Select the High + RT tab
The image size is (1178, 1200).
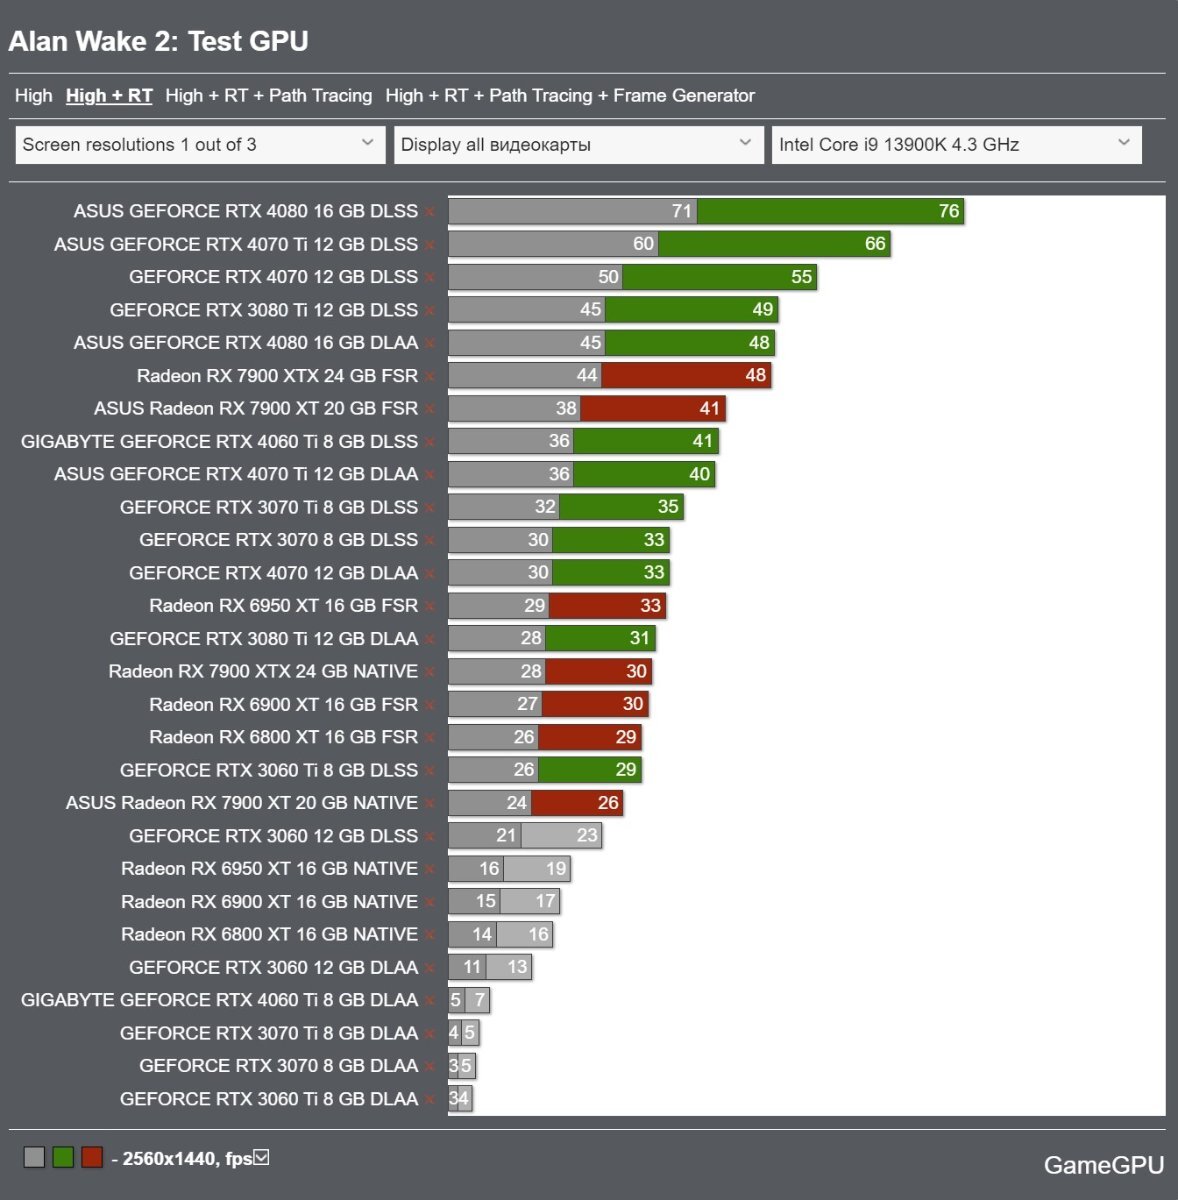coord(109,96)
